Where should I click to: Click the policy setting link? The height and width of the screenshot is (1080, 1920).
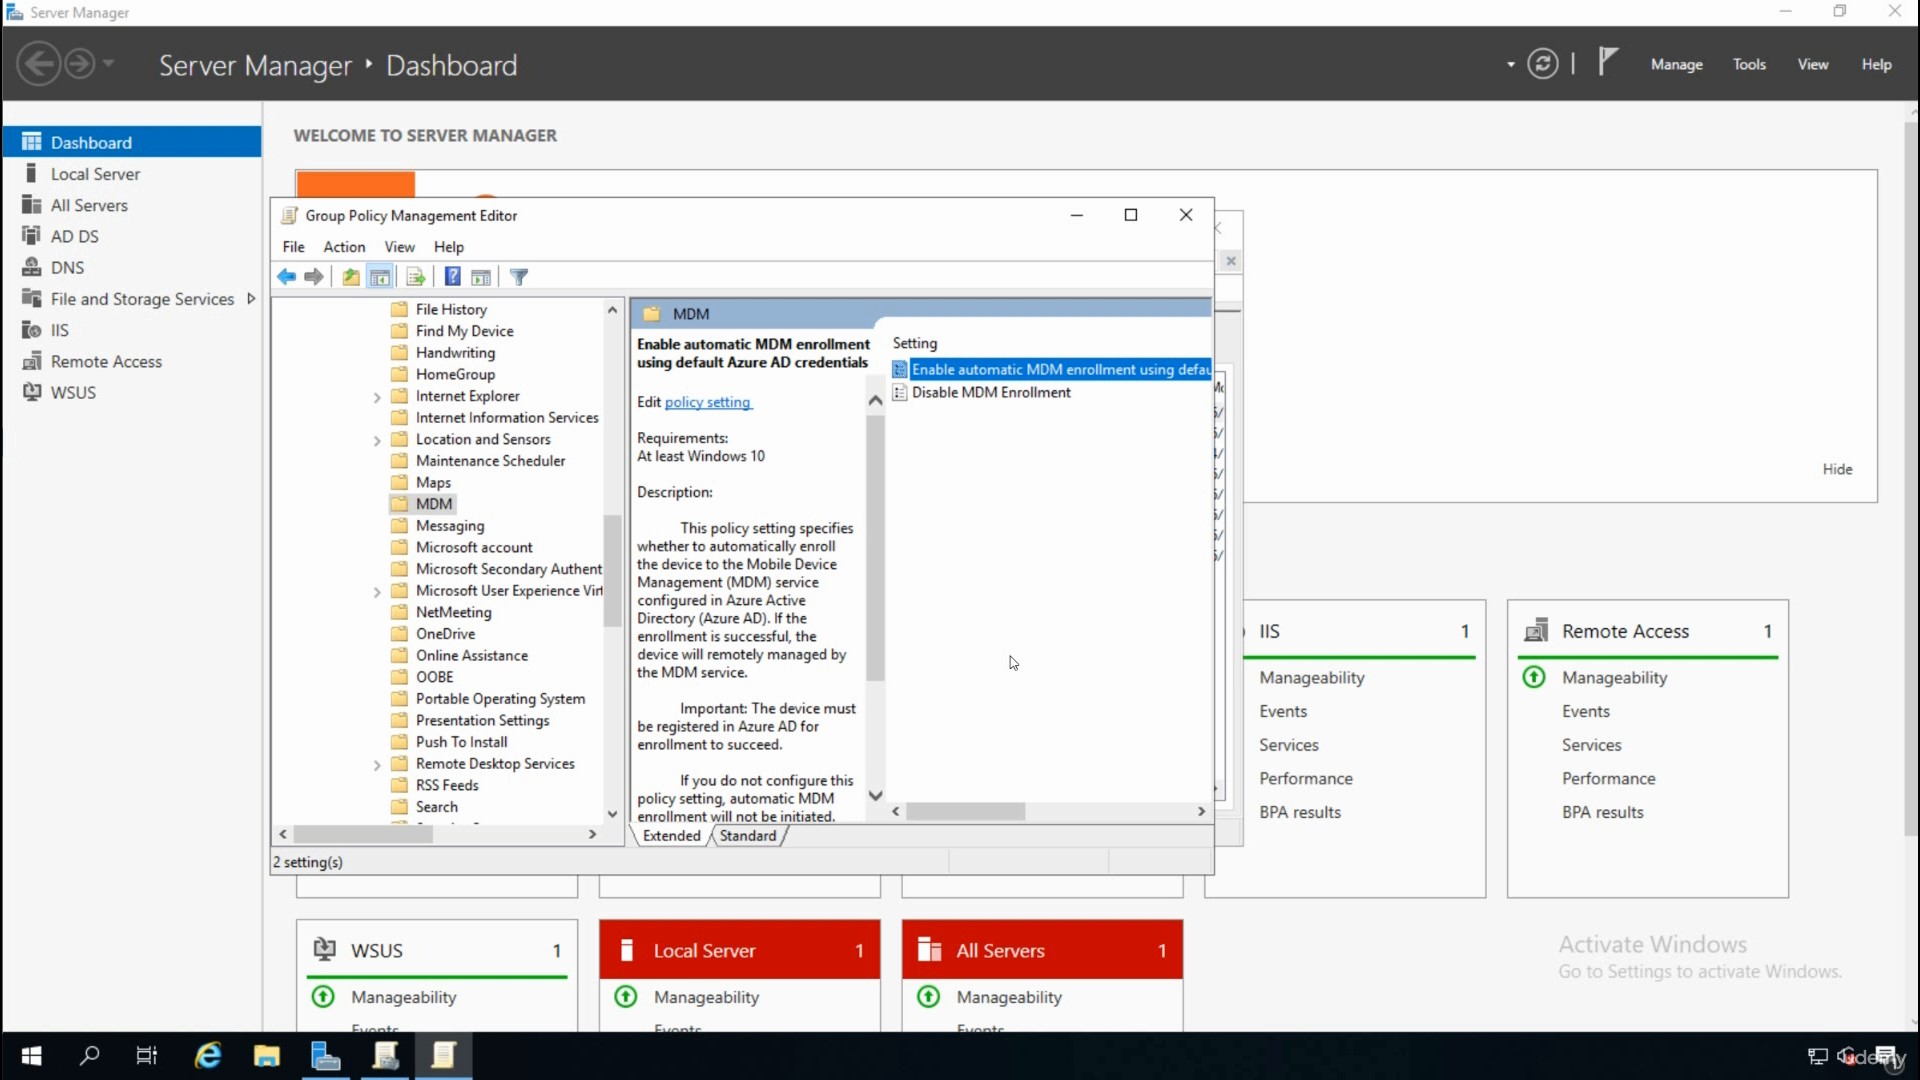[x=707, y=402]
